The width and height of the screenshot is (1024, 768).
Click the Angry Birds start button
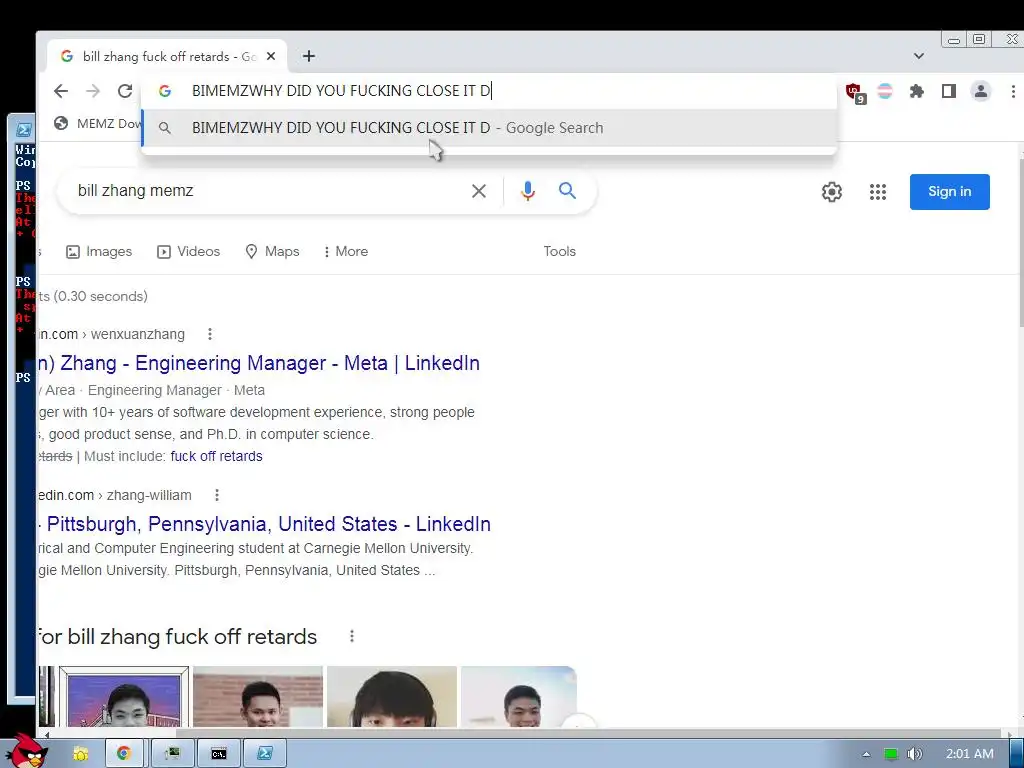[x=27, y=750]
